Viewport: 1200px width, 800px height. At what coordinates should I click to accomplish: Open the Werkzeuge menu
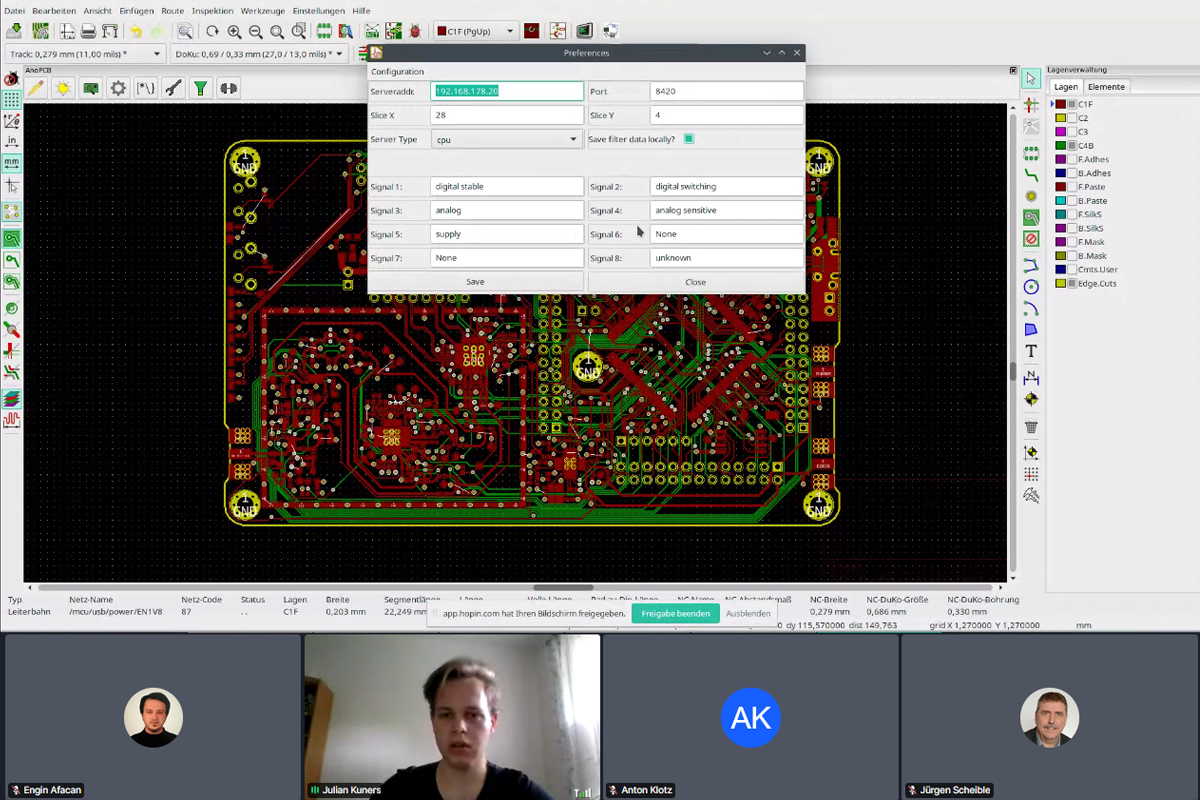[x=262, y=11]
